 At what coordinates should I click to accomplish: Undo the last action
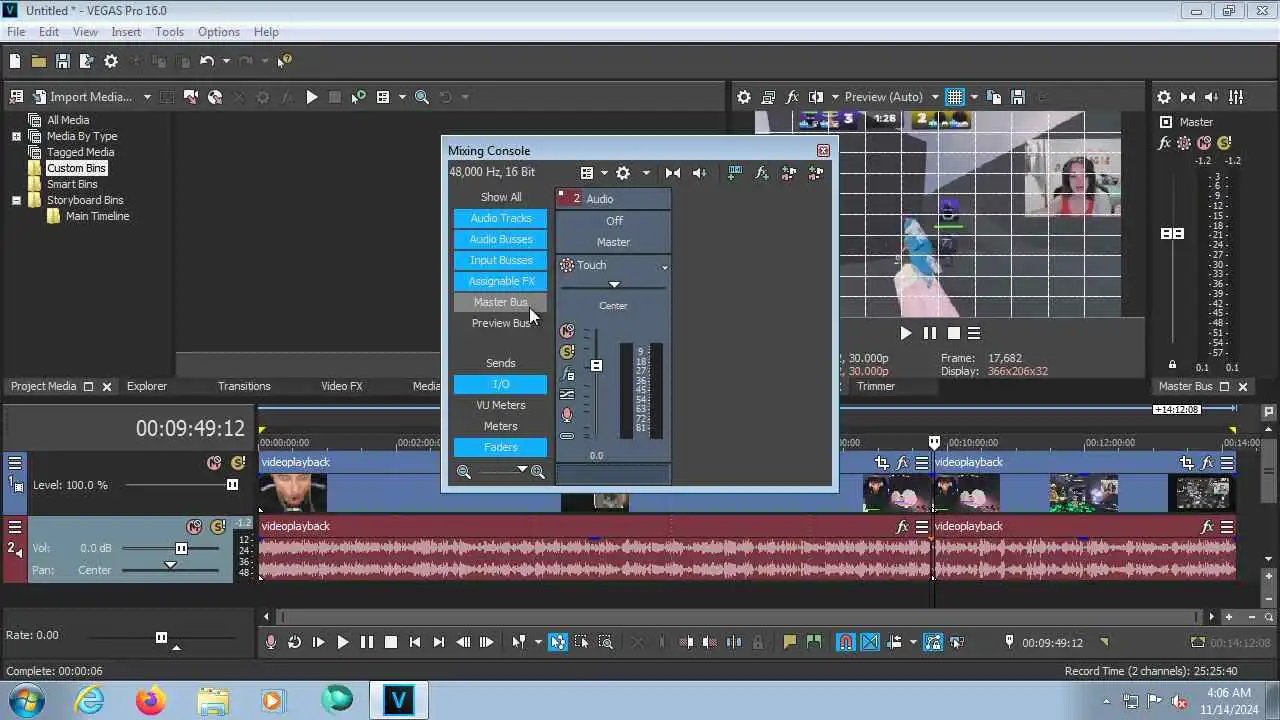click(x=206, y=61)
